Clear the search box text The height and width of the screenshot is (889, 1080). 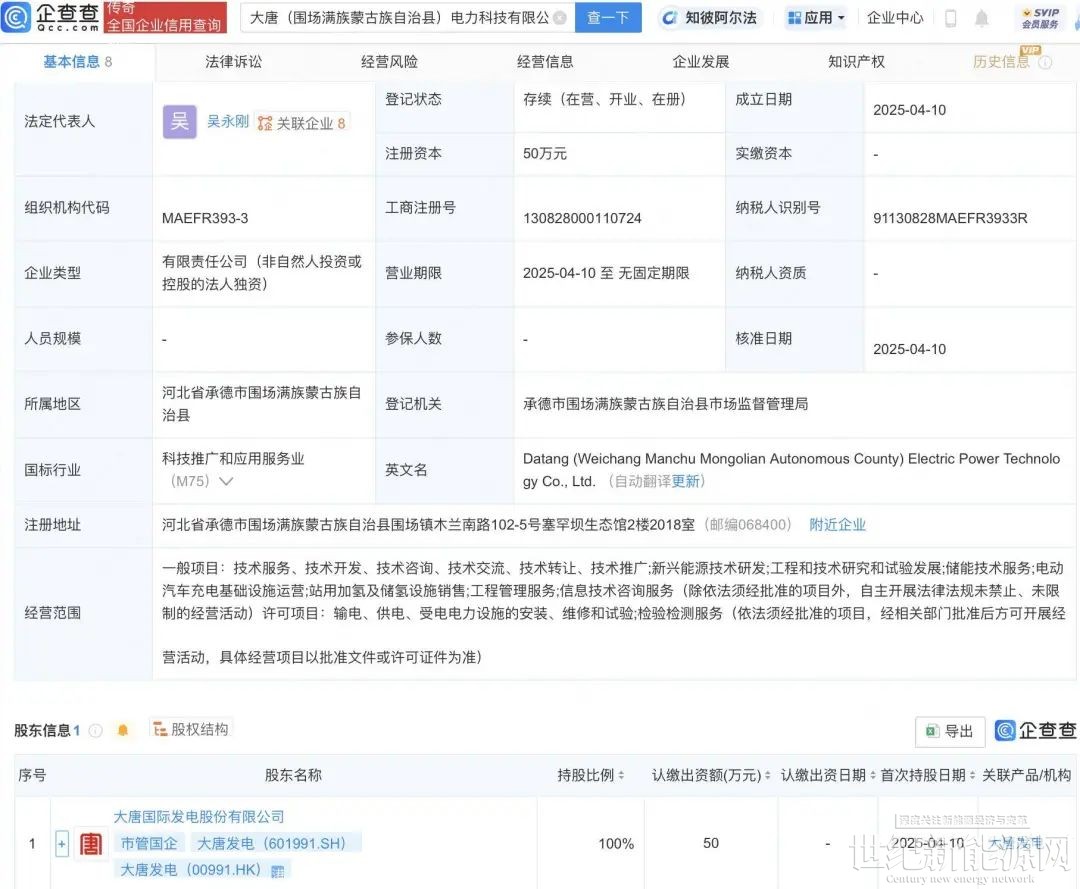pos(559,18)
